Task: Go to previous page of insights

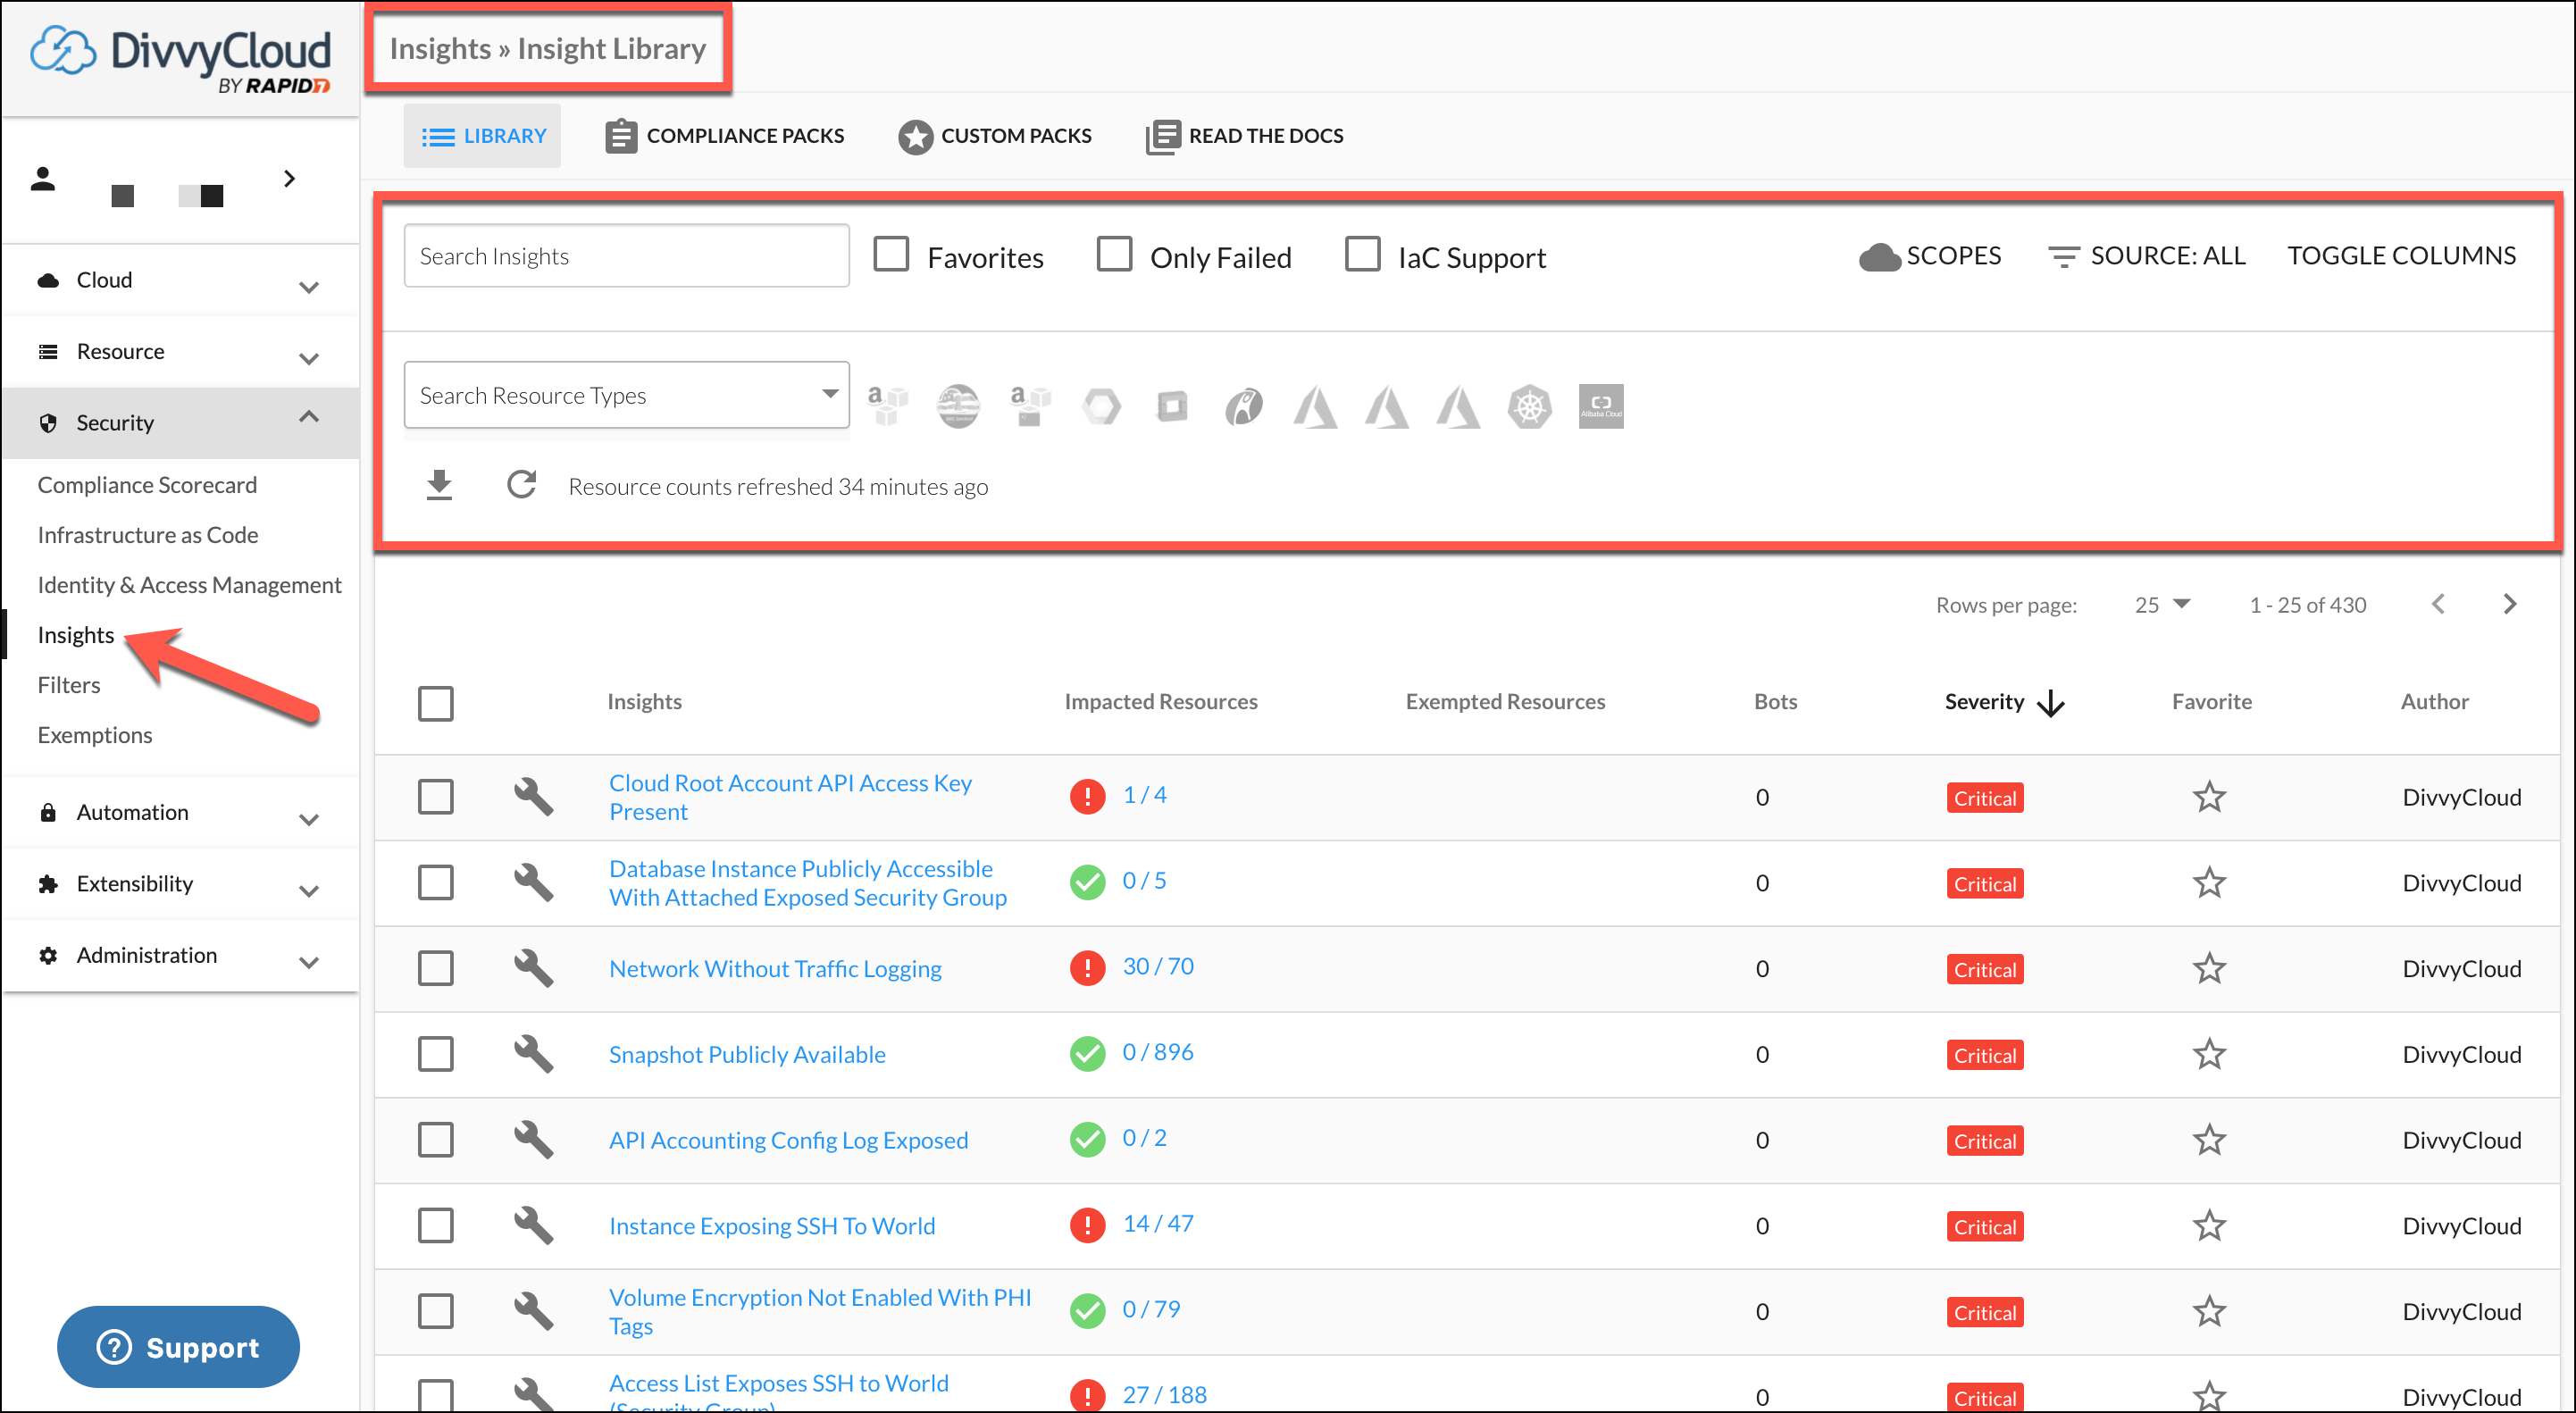Action: point(2438,604)
